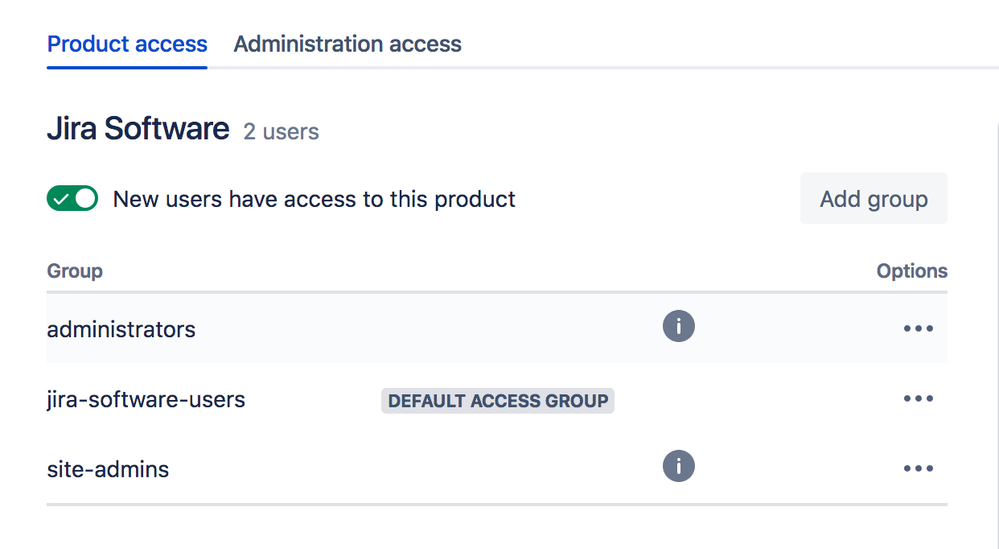Switch to the Product access tab

[x=127, y=44]
